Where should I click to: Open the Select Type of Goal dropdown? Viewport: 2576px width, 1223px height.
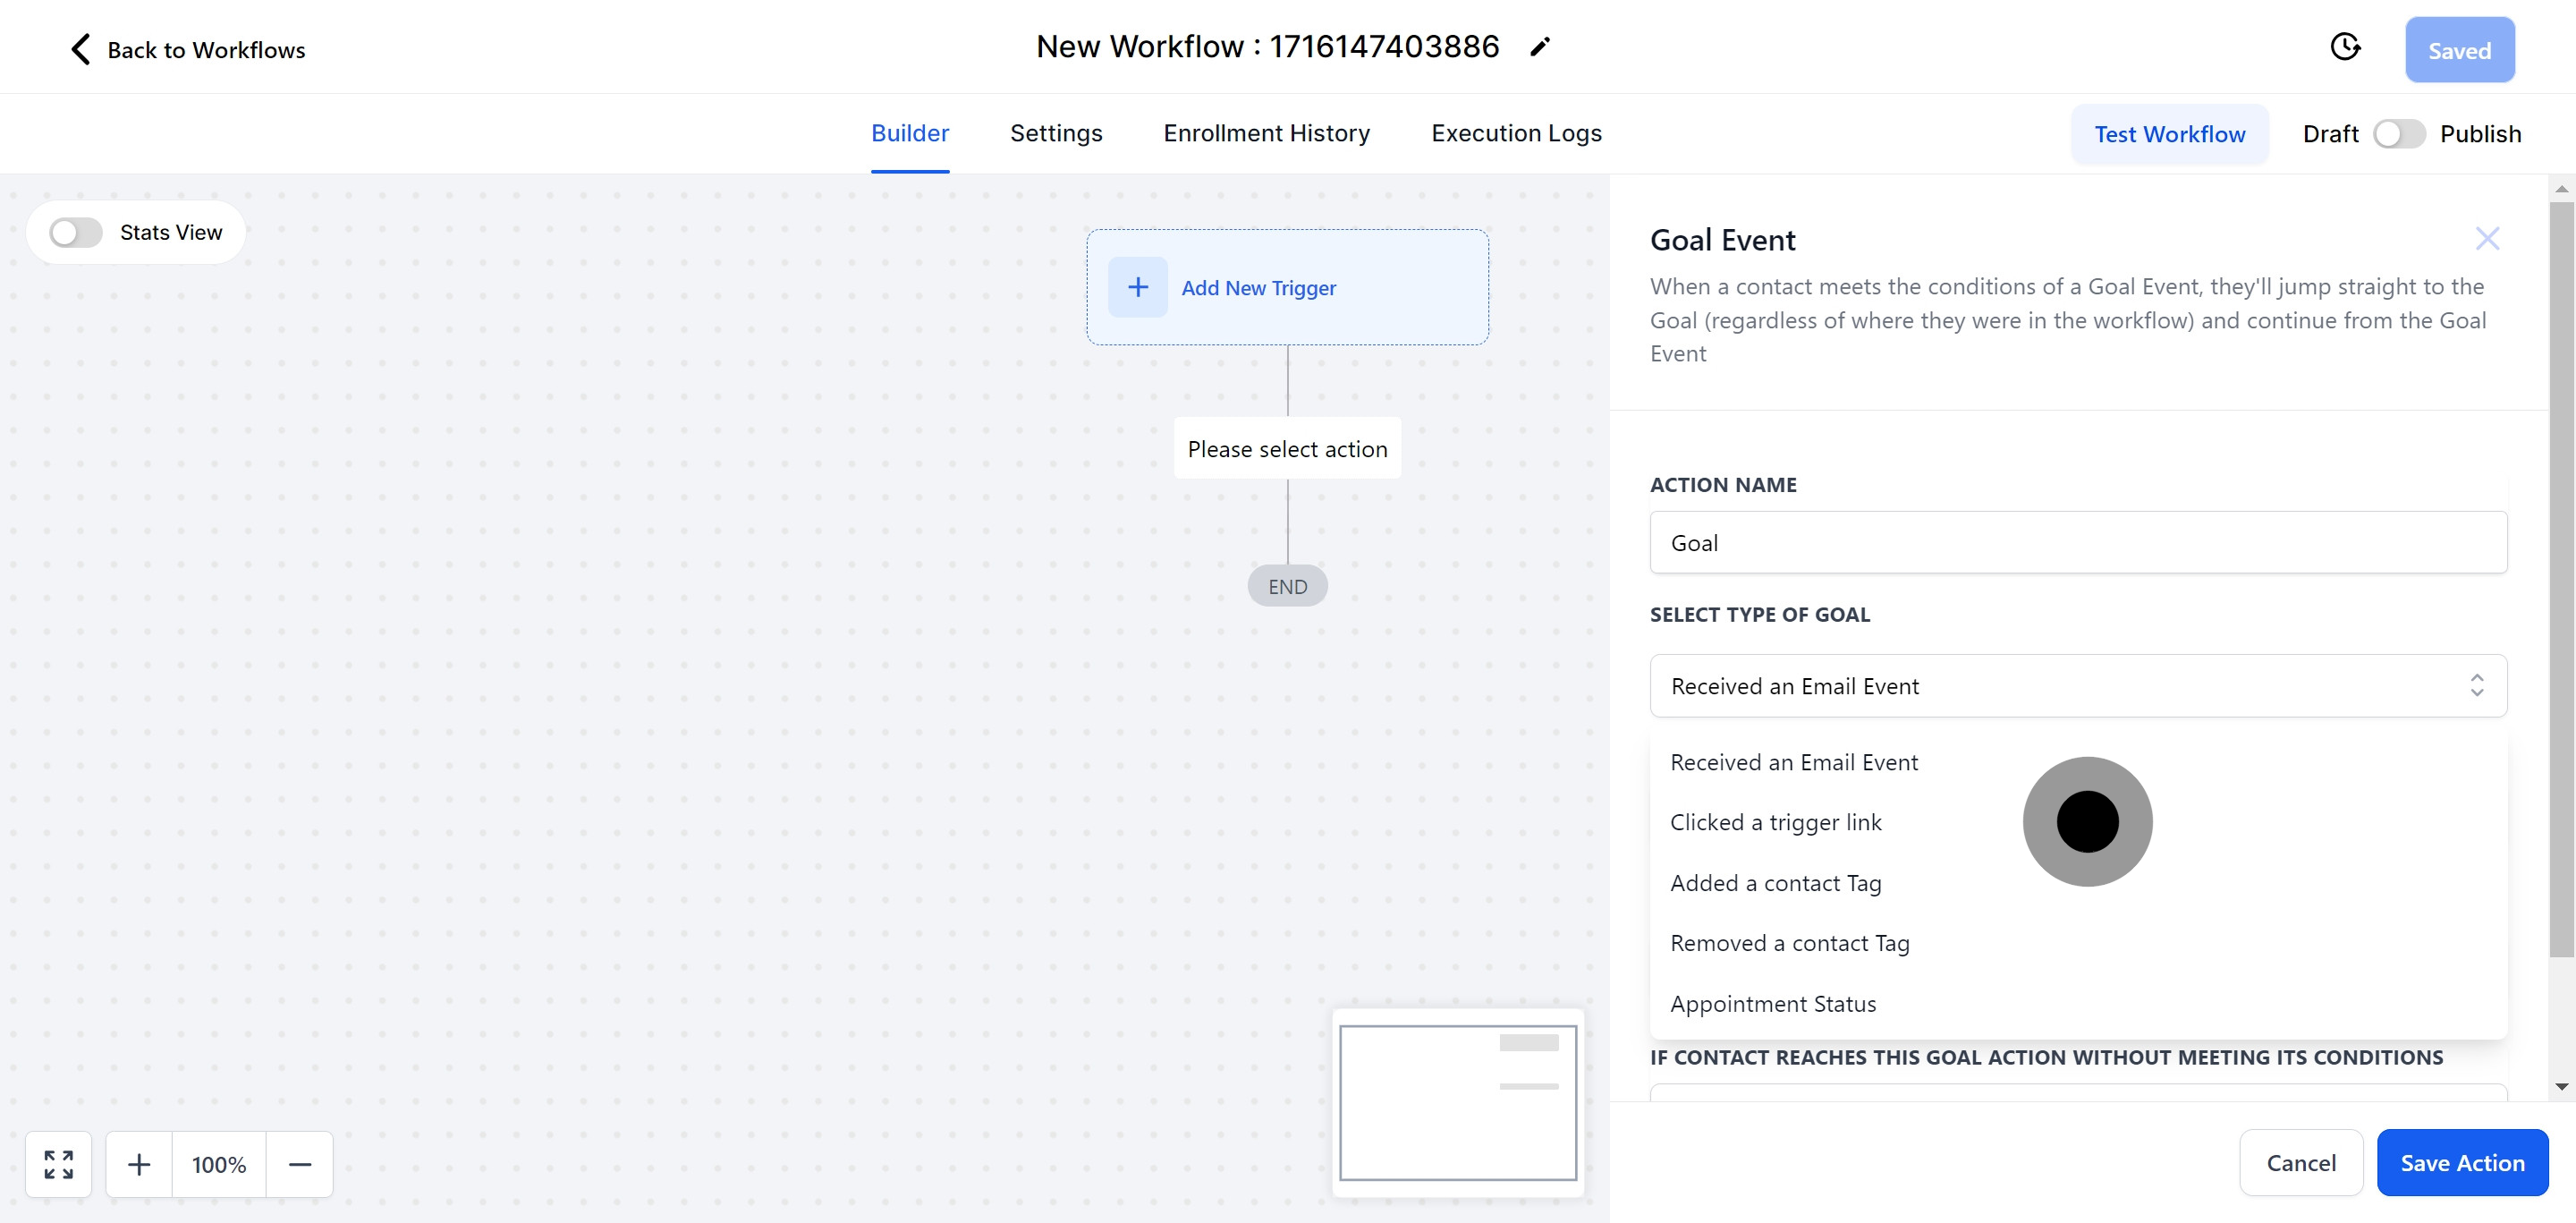click(2077, 686)
